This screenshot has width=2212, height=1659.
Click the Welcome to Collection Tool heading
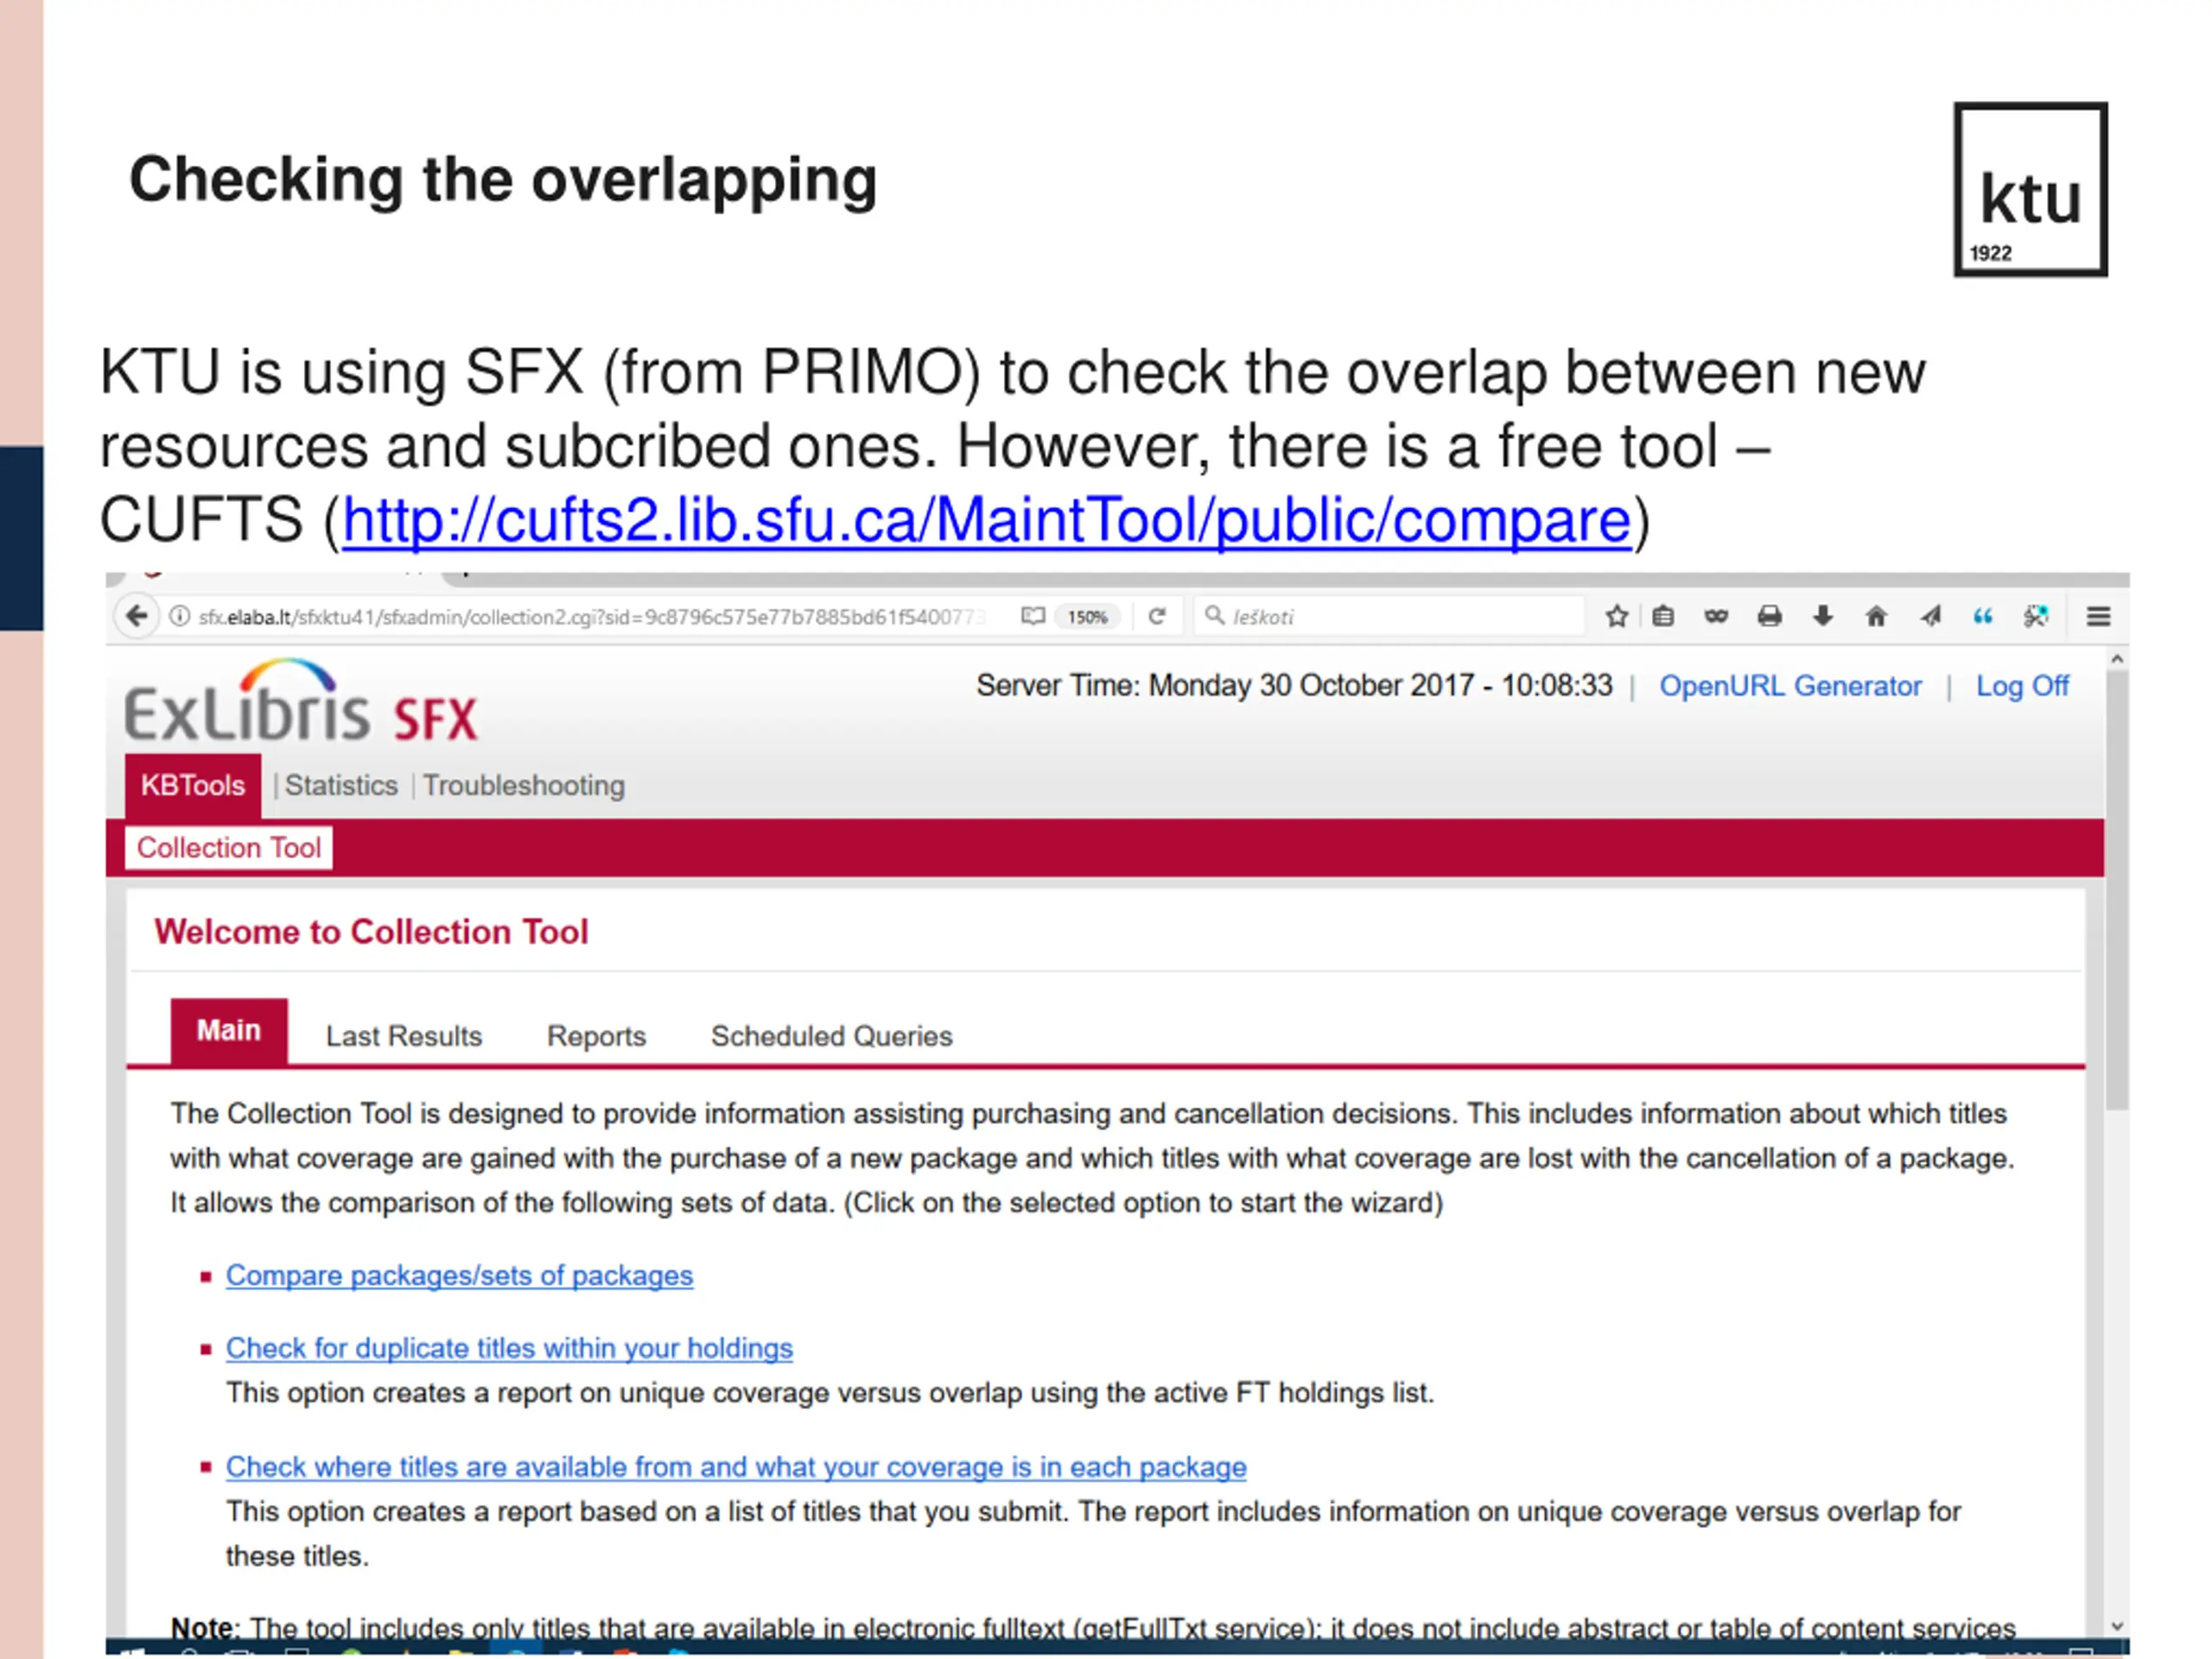point(371,932)
